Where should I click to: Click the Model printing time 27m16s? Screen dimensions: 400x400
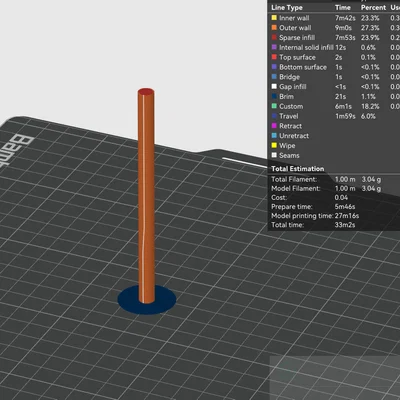pos(347,216)
